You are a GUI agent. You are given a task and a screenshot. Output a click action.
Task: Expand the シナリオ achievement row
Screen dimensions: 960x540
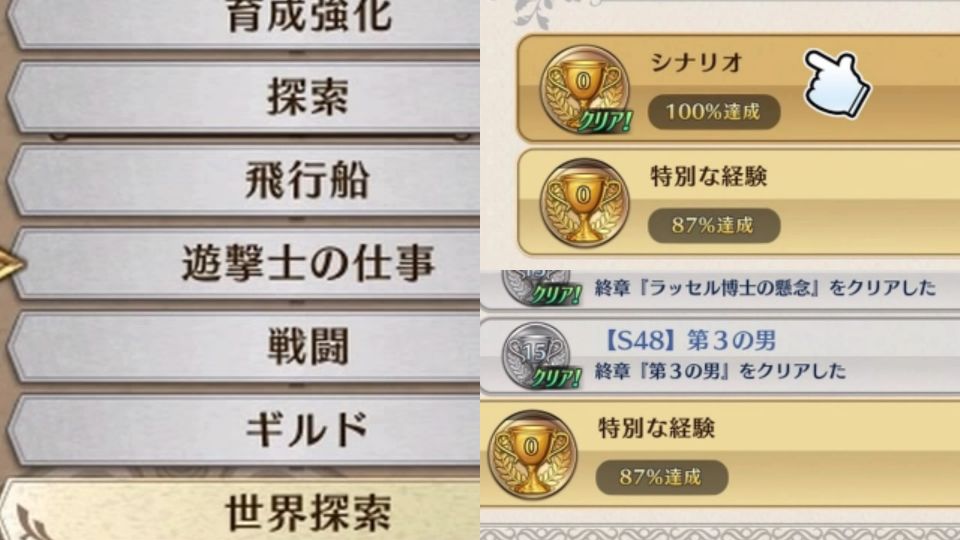point(738,89)
